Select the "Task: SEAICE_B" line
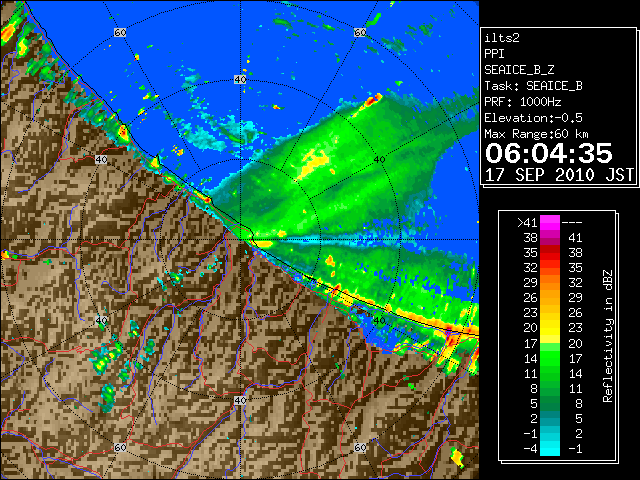Screen dimensions: 640x480 click(x=533, y=86)
